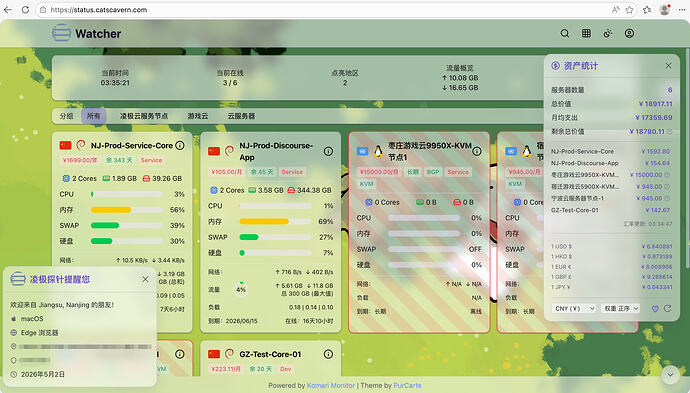Click China flag on NJ-Prod-Service-Core card
Image resolution: width=690 pixels, height=393 pixels.
(65, 145)
